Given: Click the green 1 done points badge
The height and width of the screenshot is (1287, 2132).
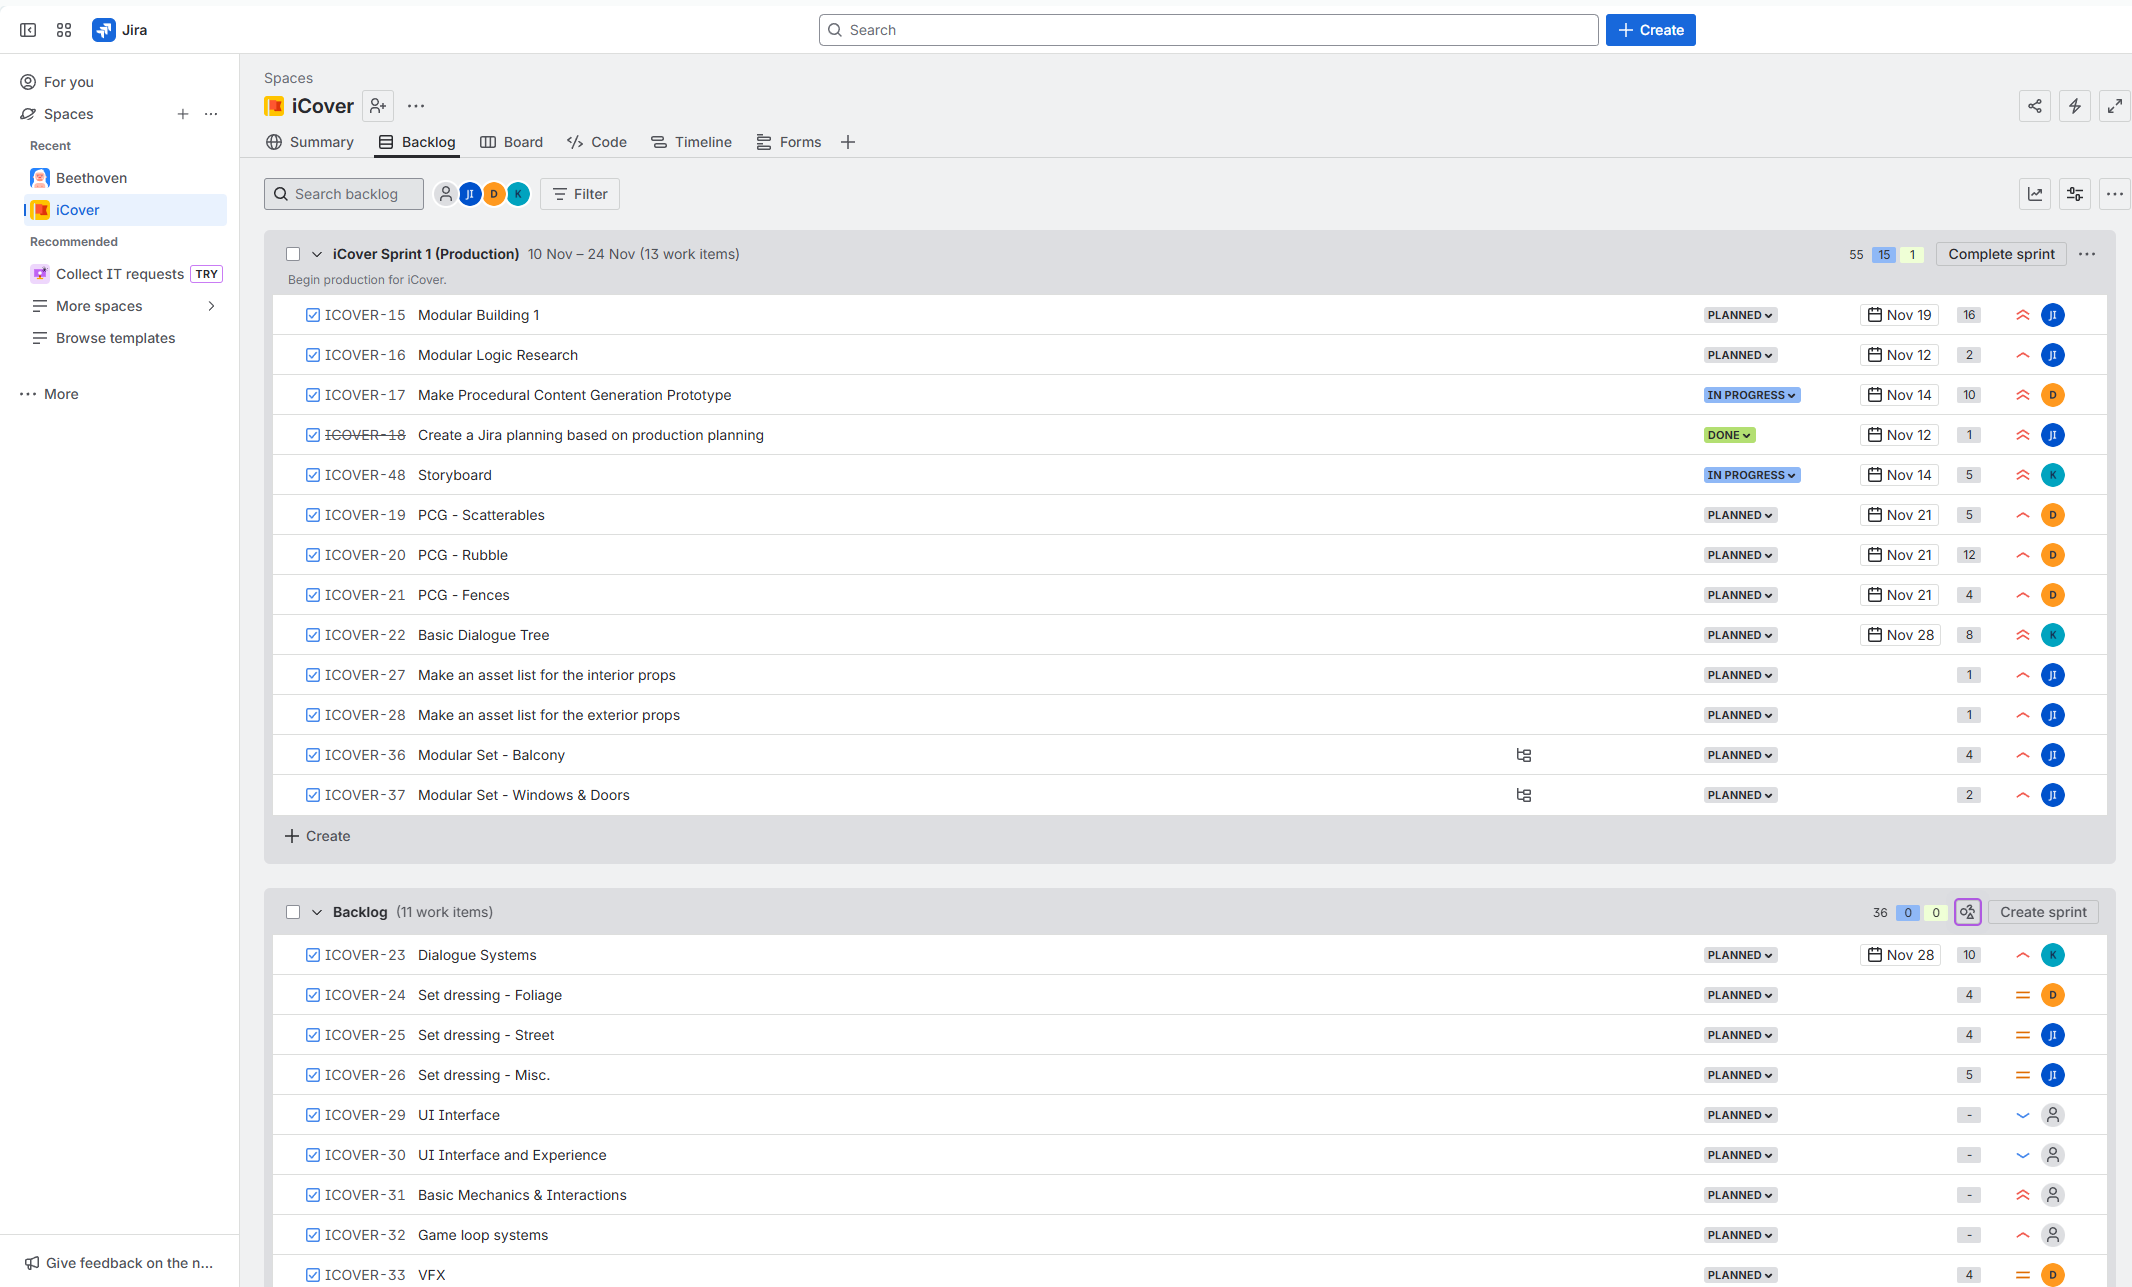Looking at the screenshot, I should (x=1912, y=255).
